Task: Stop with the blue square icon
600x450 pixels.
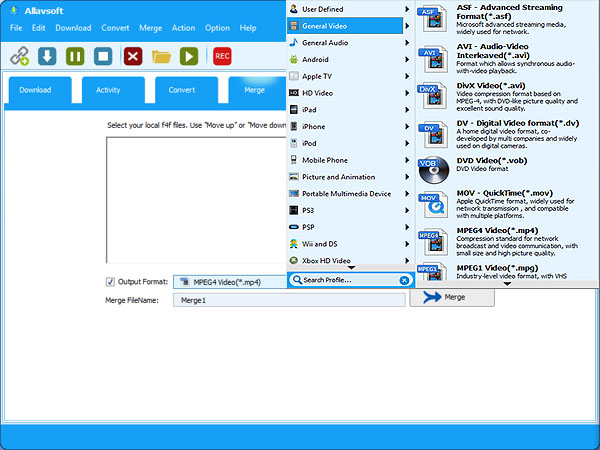Action: 103,56
